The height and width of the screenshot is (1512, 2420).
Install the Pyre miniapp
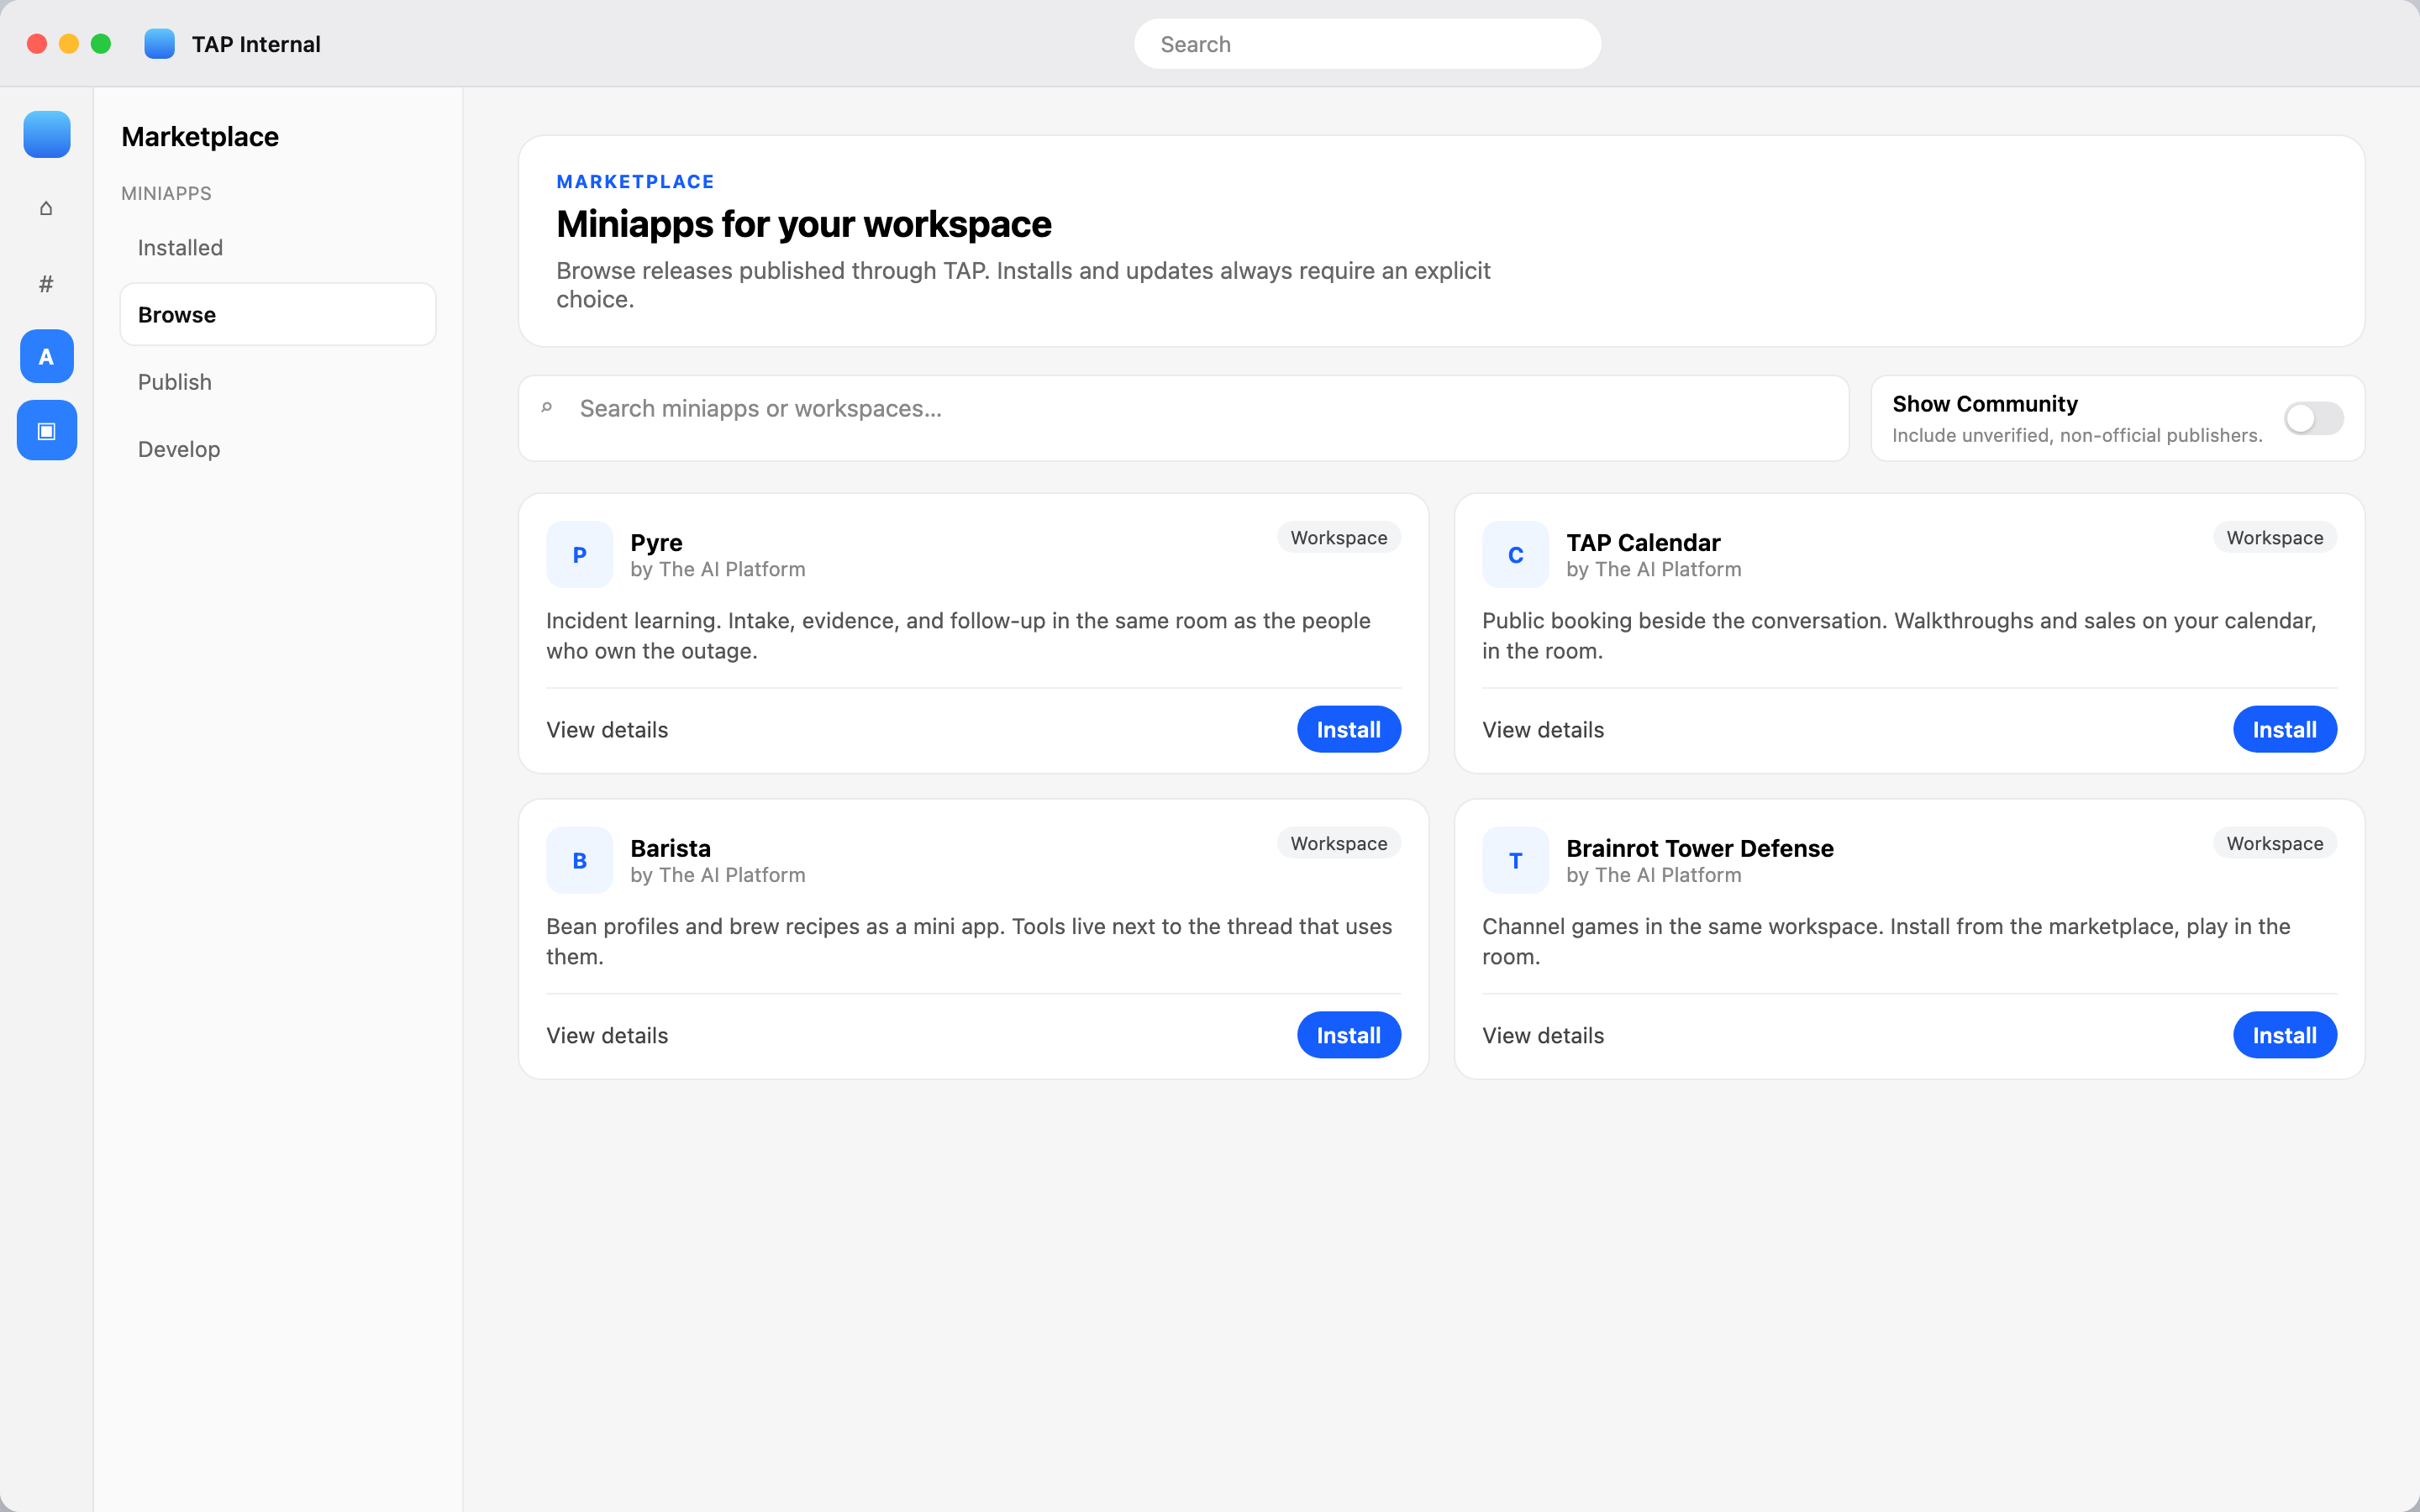coord(1348,729)
